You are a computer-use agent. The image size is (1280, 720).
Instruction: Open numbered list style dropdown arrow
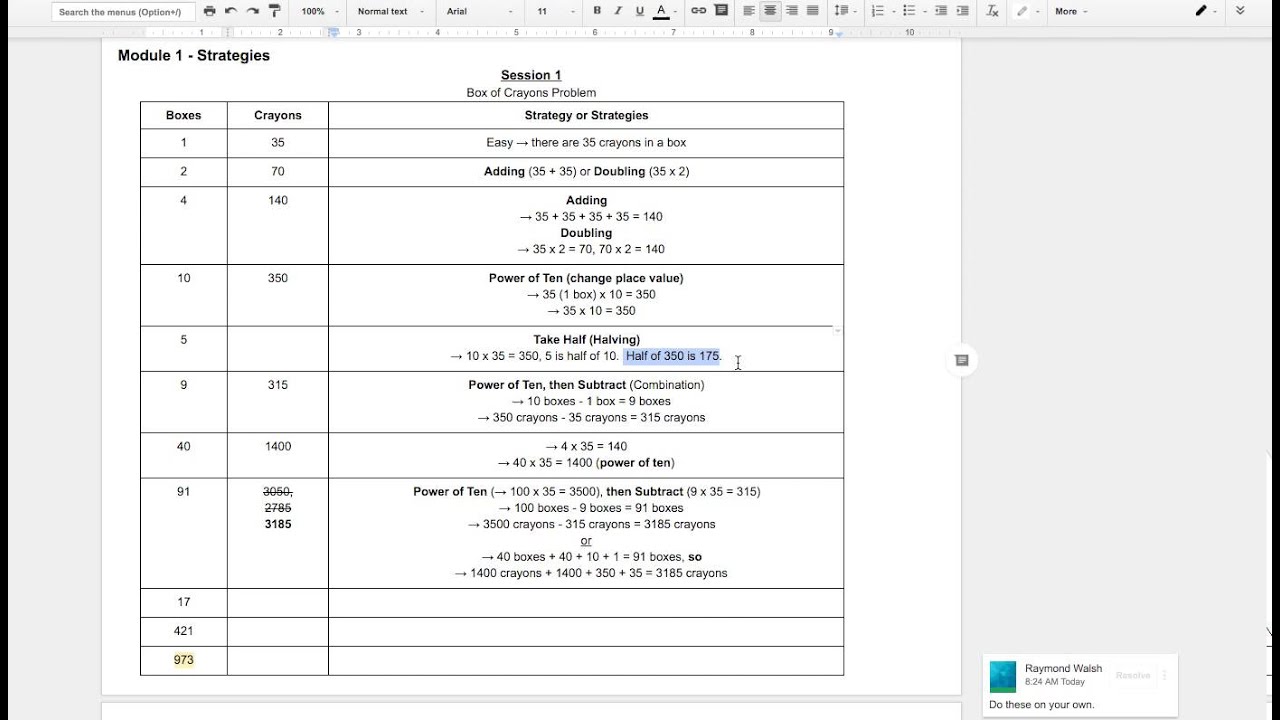[893, 11]
